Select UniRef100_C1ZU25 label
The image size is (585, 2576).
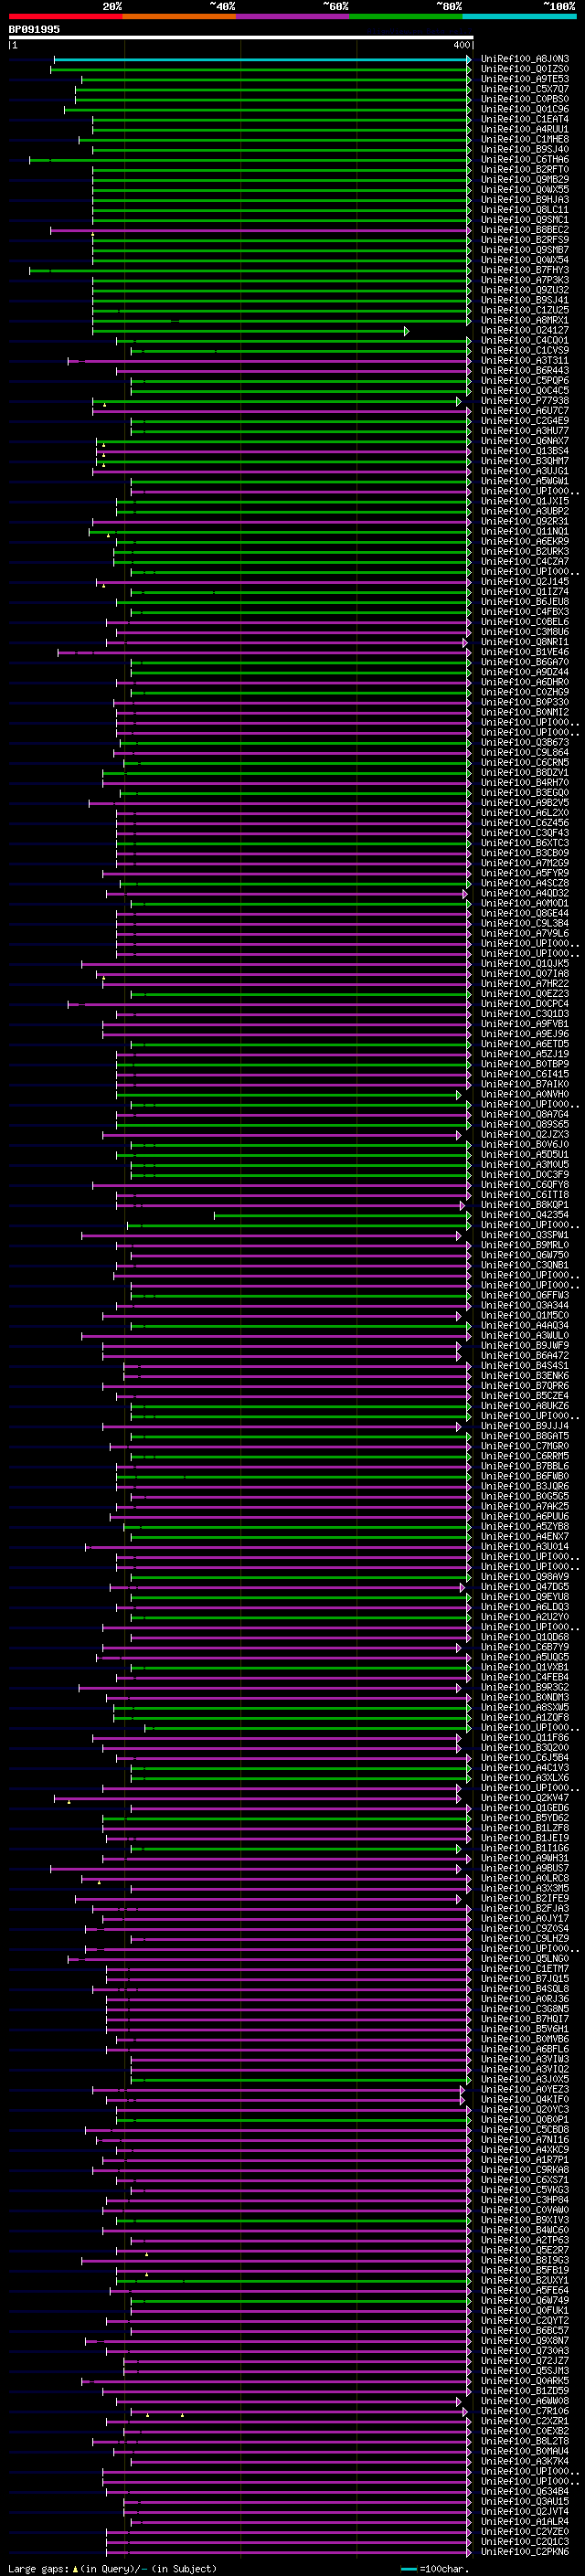(525, 311)
